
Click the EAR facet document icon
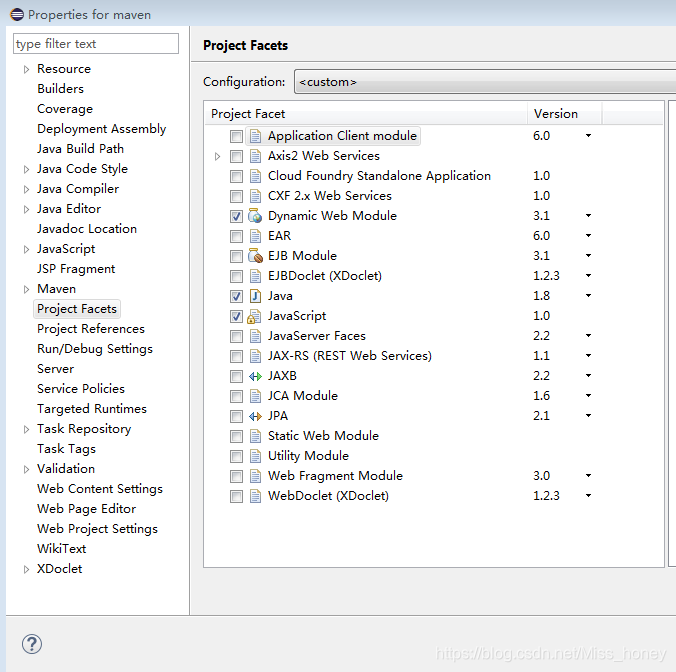point(255,236)
